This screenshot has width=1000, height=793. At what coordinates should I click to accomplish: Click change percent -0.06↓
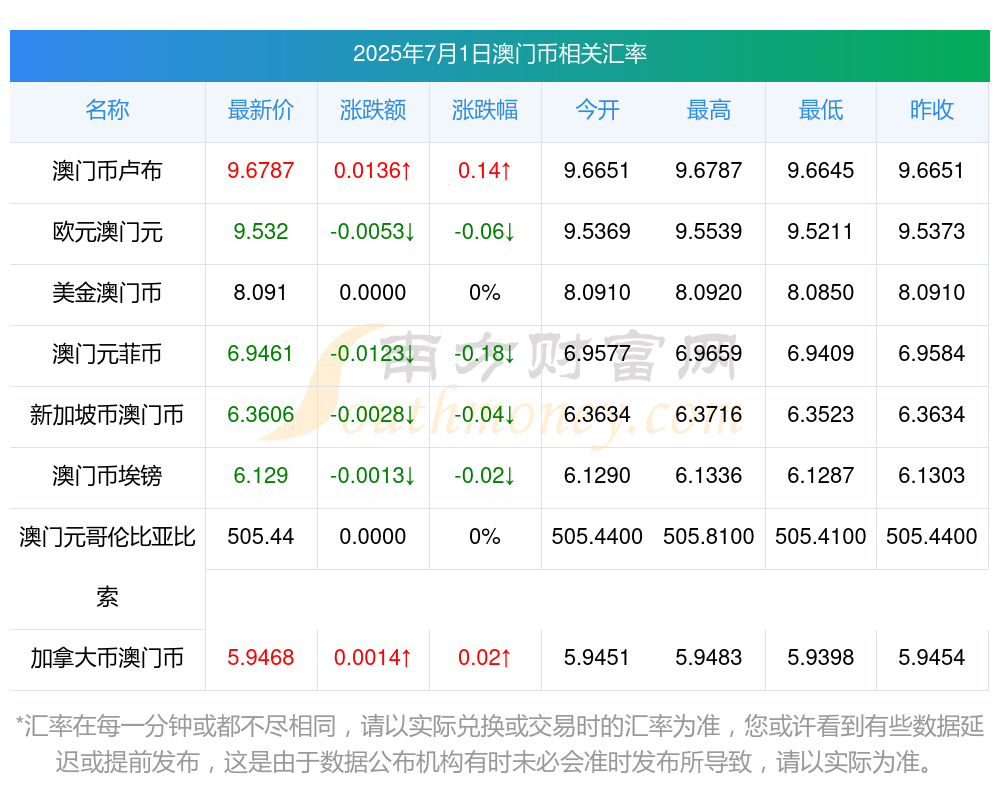(485, 231)
